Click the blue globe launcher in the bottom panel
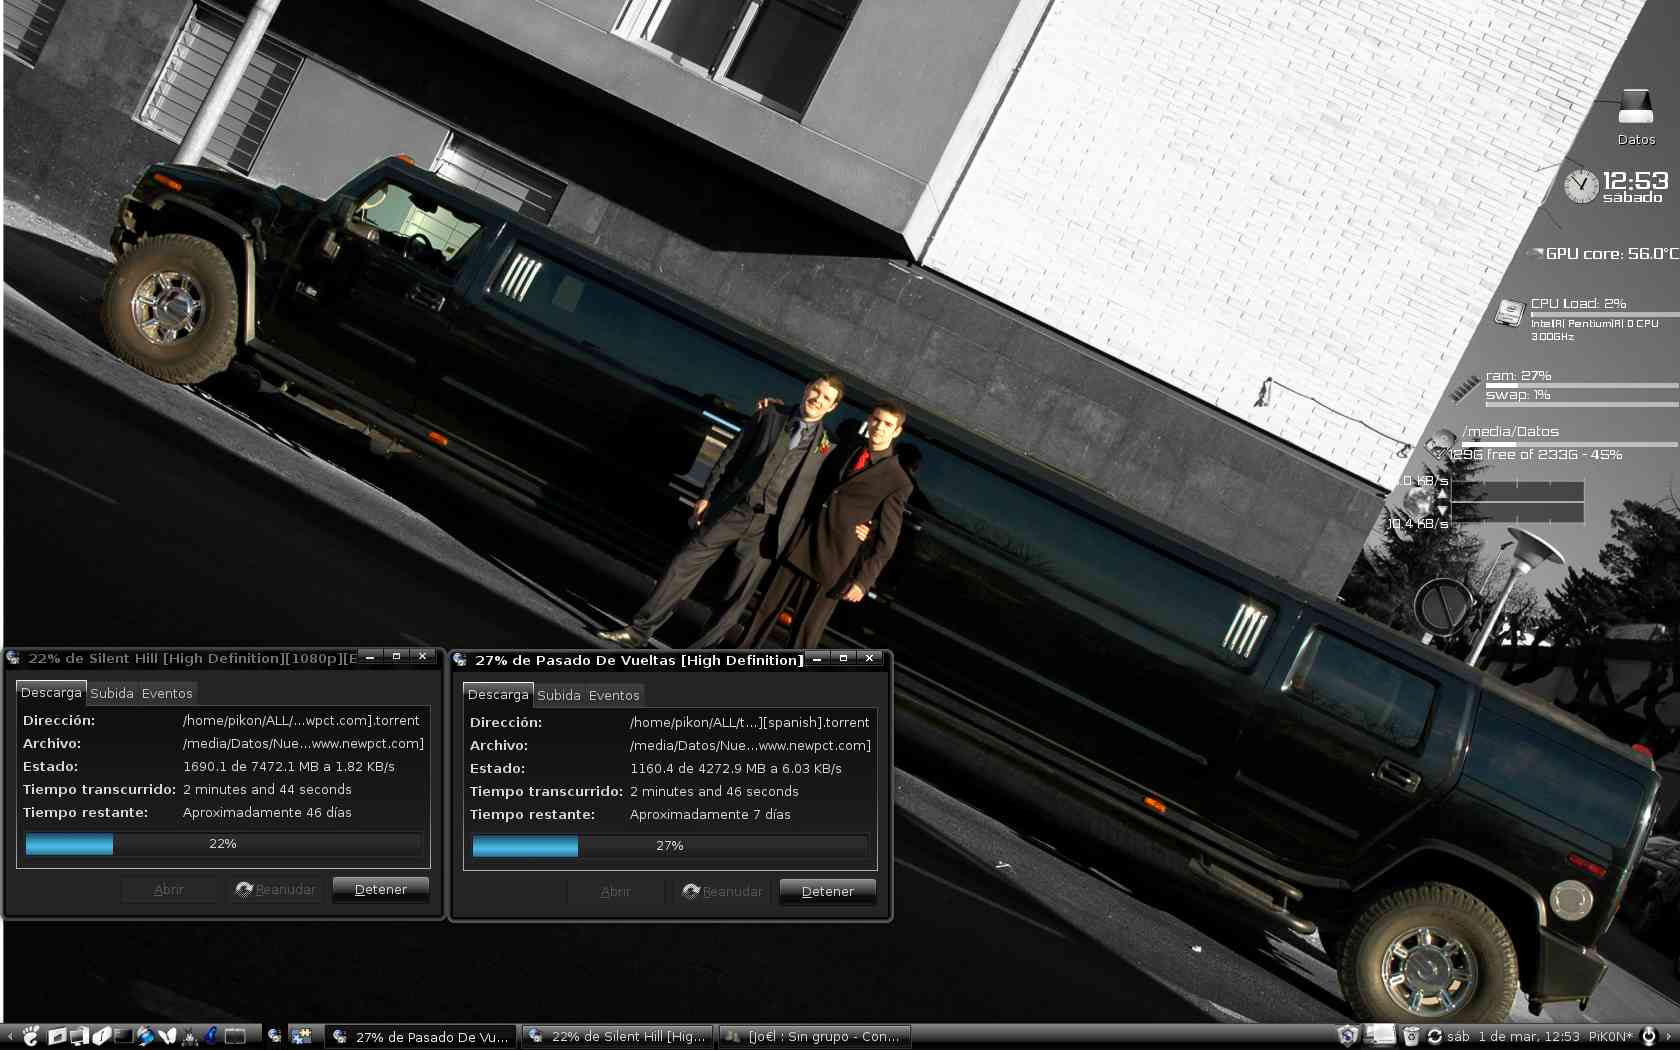Screen dimensions: 1680x1050 145,1036
